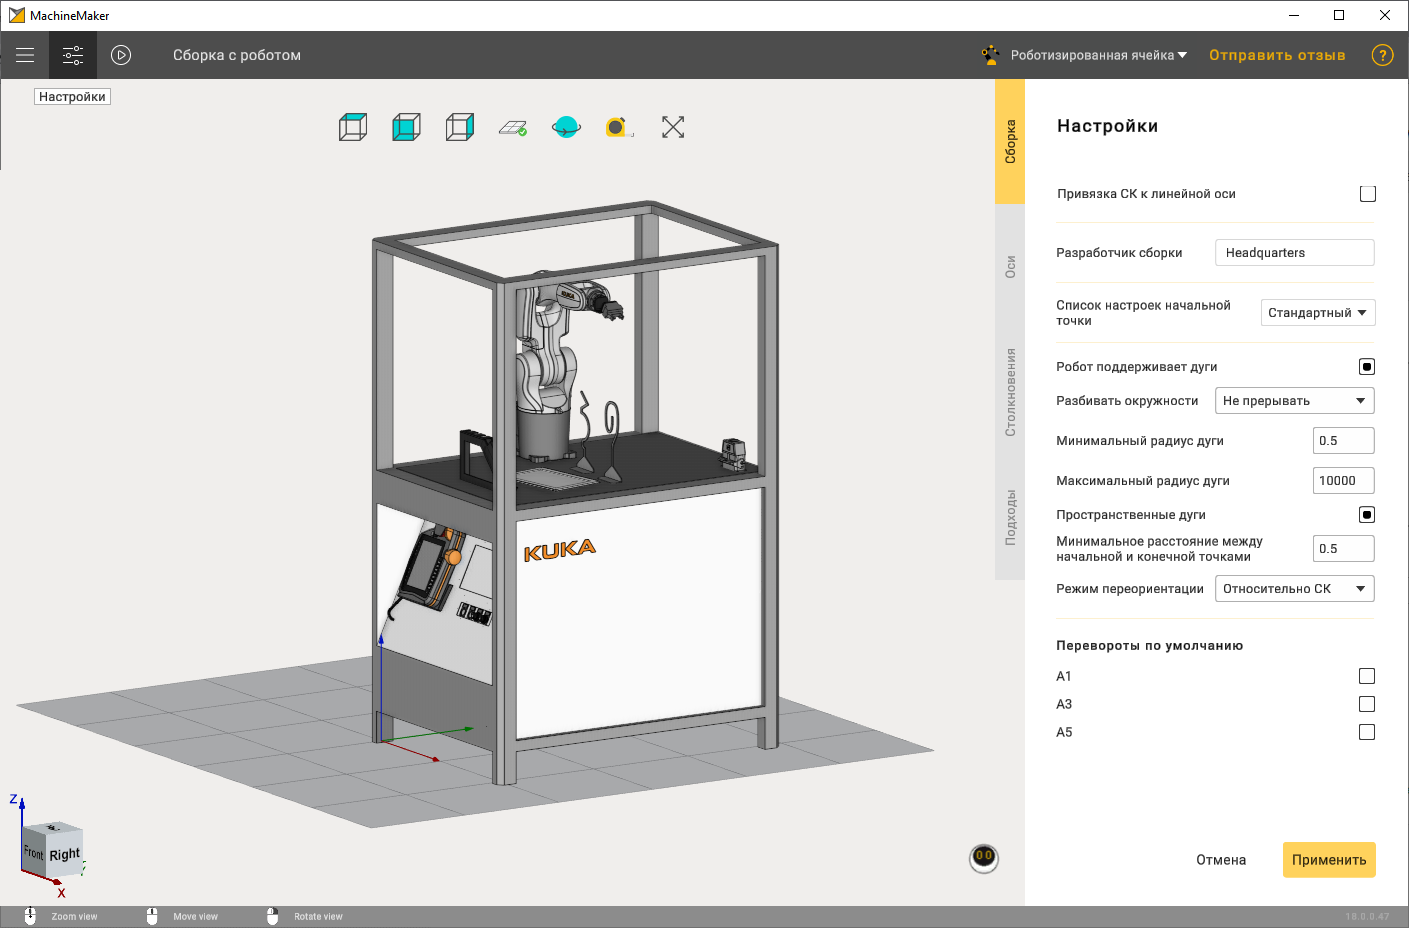Switch to the Сборка tab
Image resolution: width=1409 pixels, height=928 pixels.
[1010, 141]
